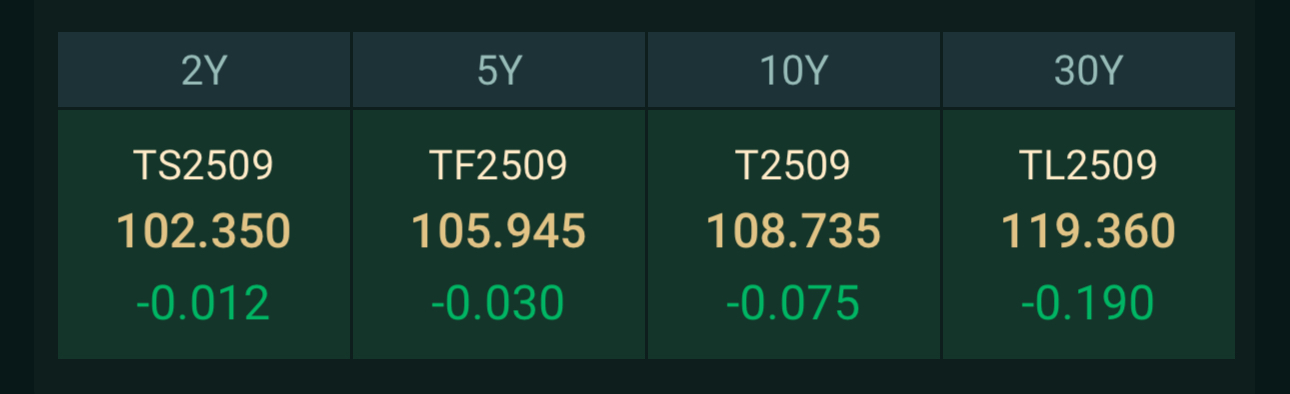
Task: Click the -0.190 change value
Action: point(1089,303)
